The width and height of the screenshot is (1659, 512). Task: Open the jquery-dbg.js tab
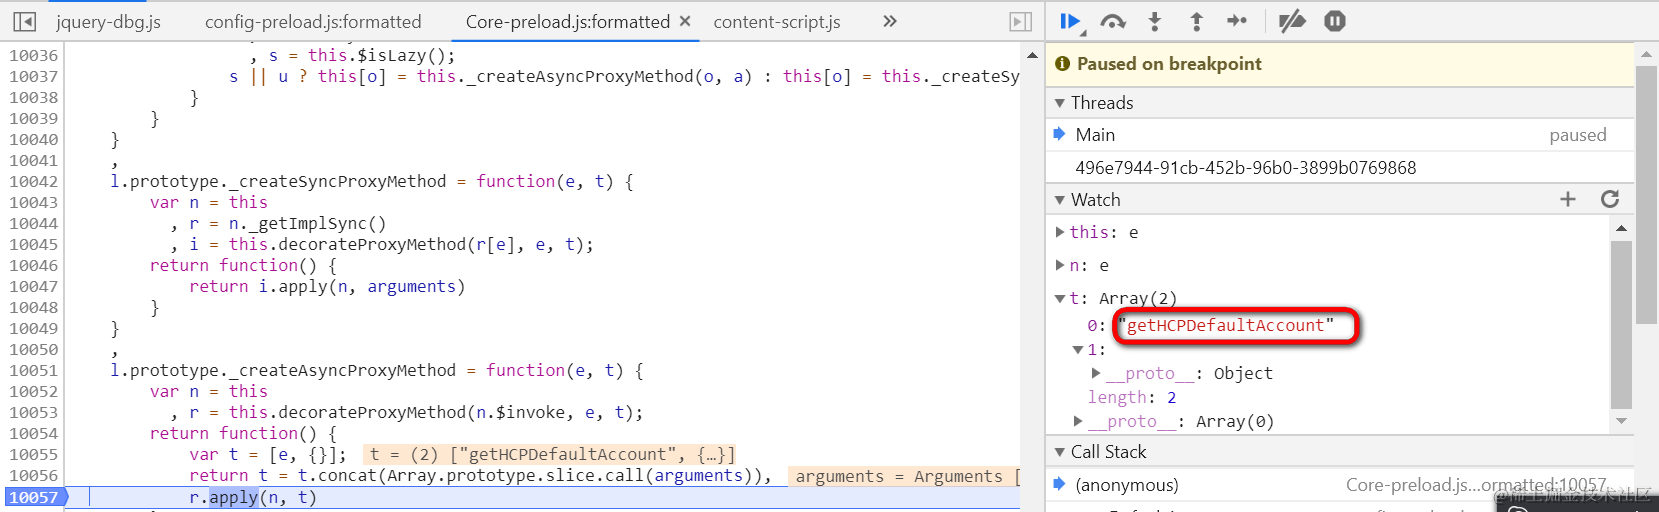[108, 21]
